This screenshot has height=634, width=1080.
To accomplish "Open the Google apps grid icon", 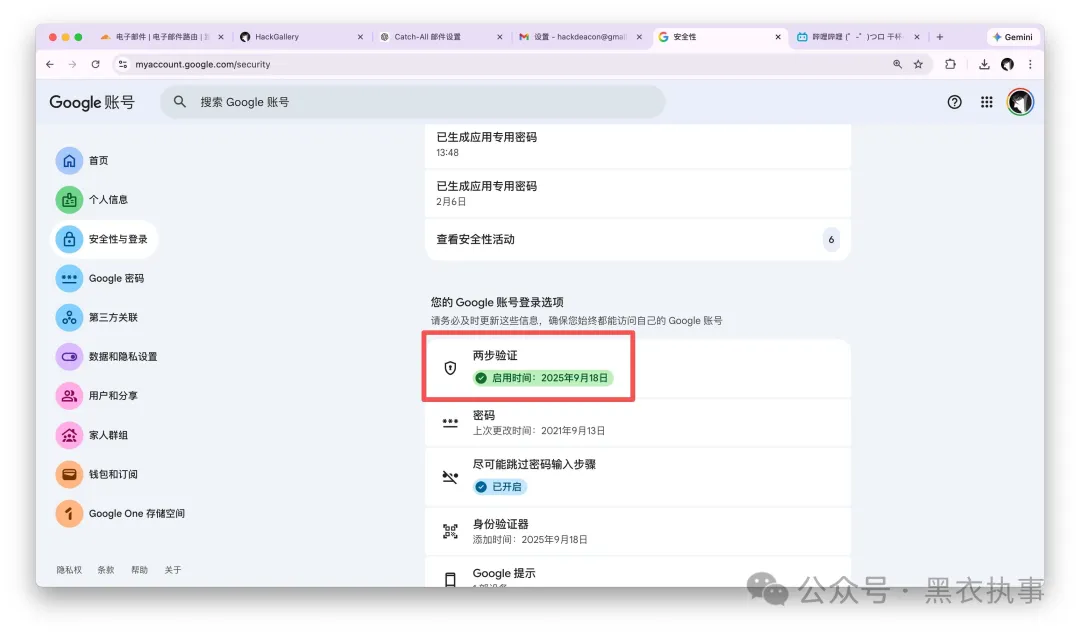I will (986, 102).
